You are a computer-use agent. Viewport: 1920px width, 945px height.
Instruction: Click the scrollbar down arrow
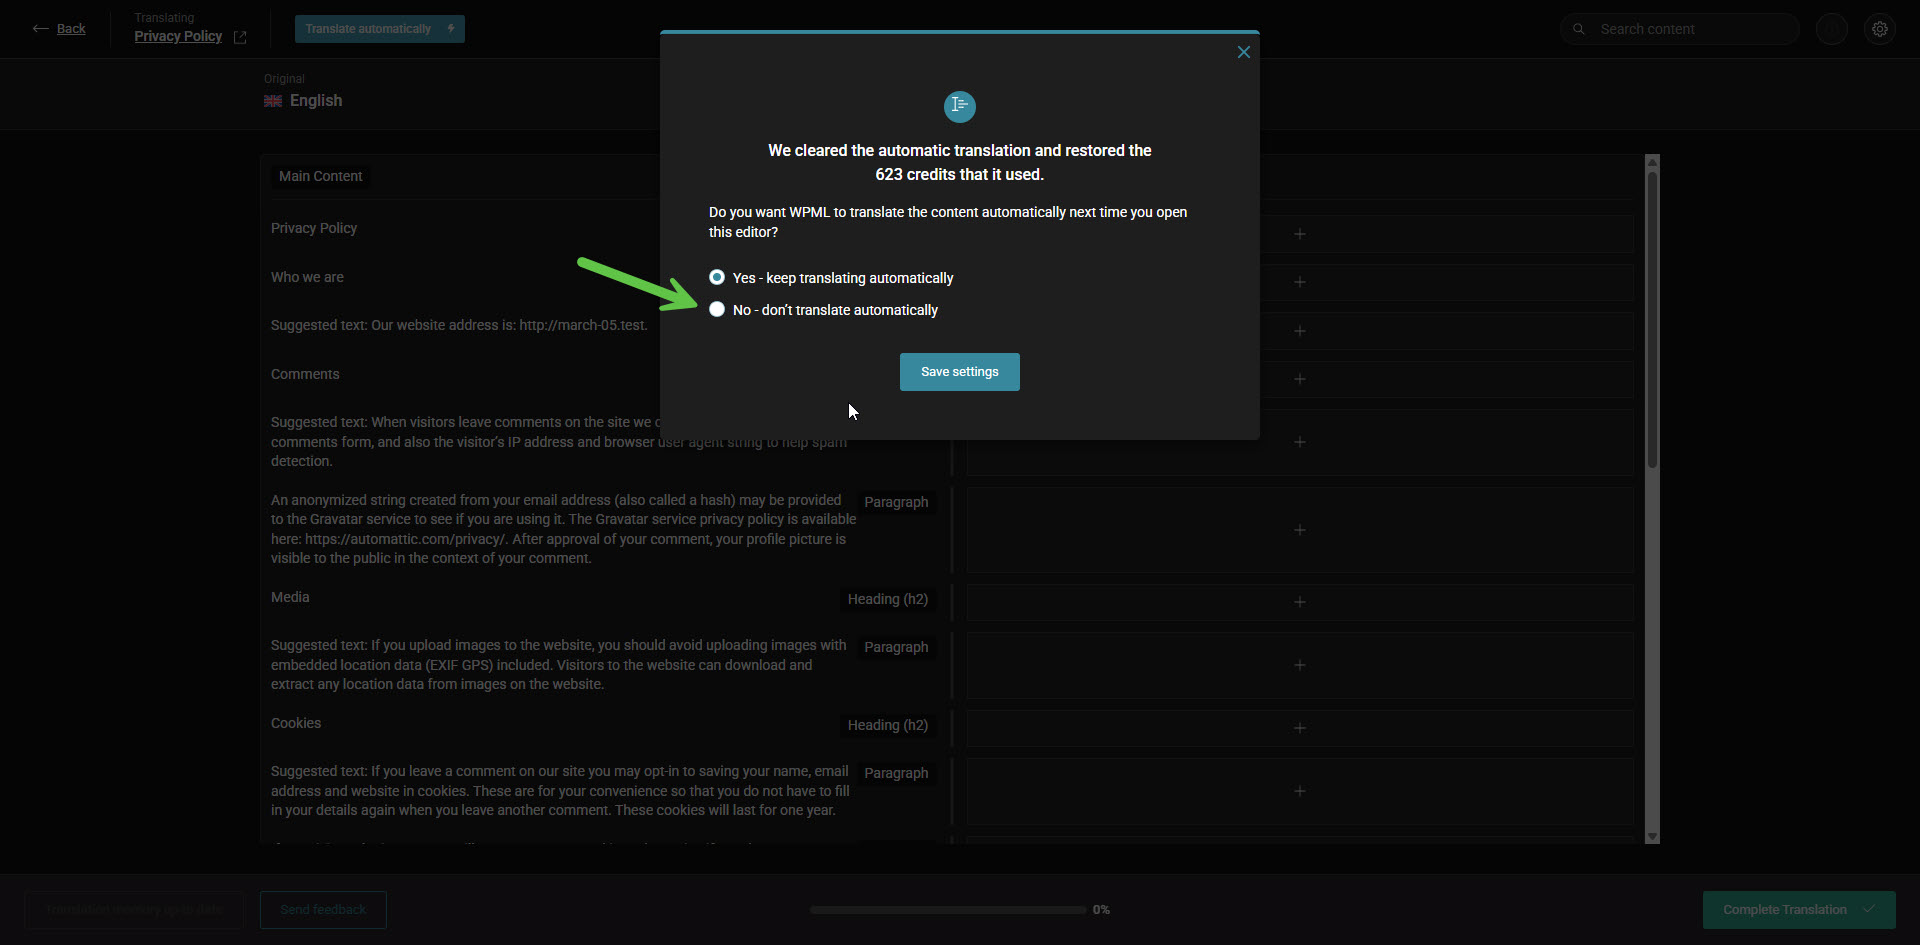(x=1652, y=837)
